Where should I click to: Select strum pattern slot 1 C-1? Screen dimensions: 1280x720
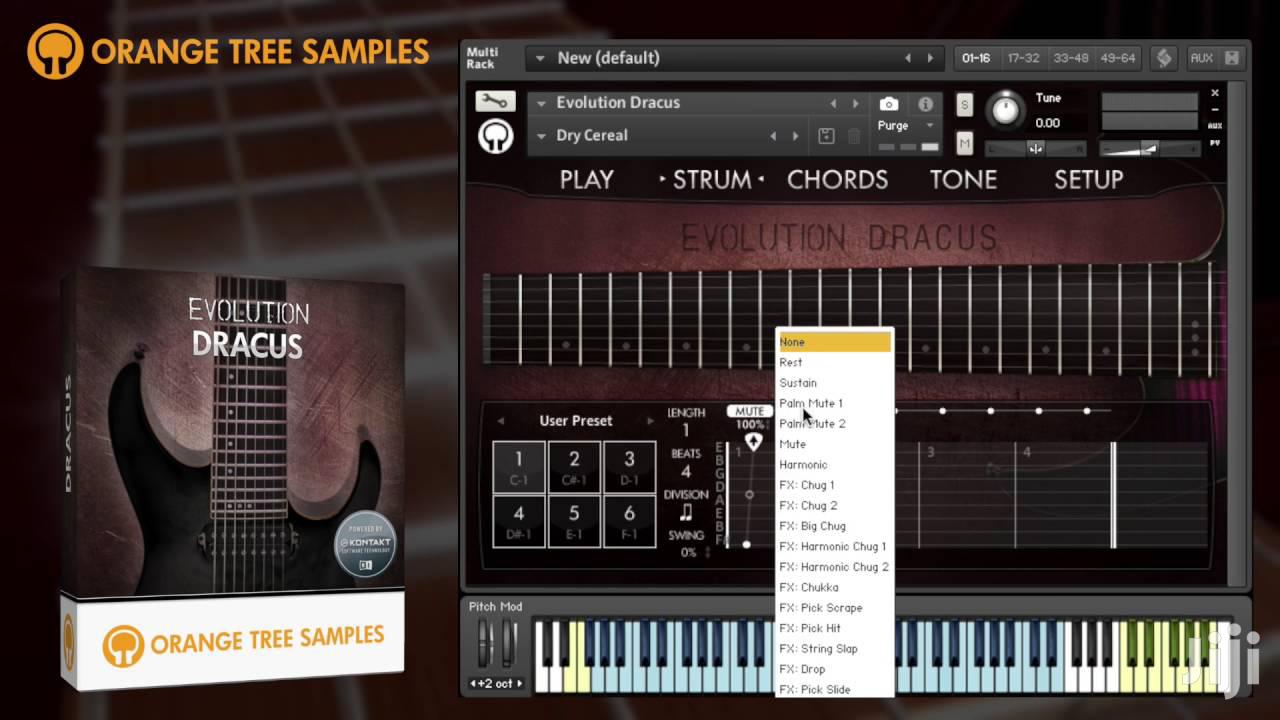tap(519, 467)
